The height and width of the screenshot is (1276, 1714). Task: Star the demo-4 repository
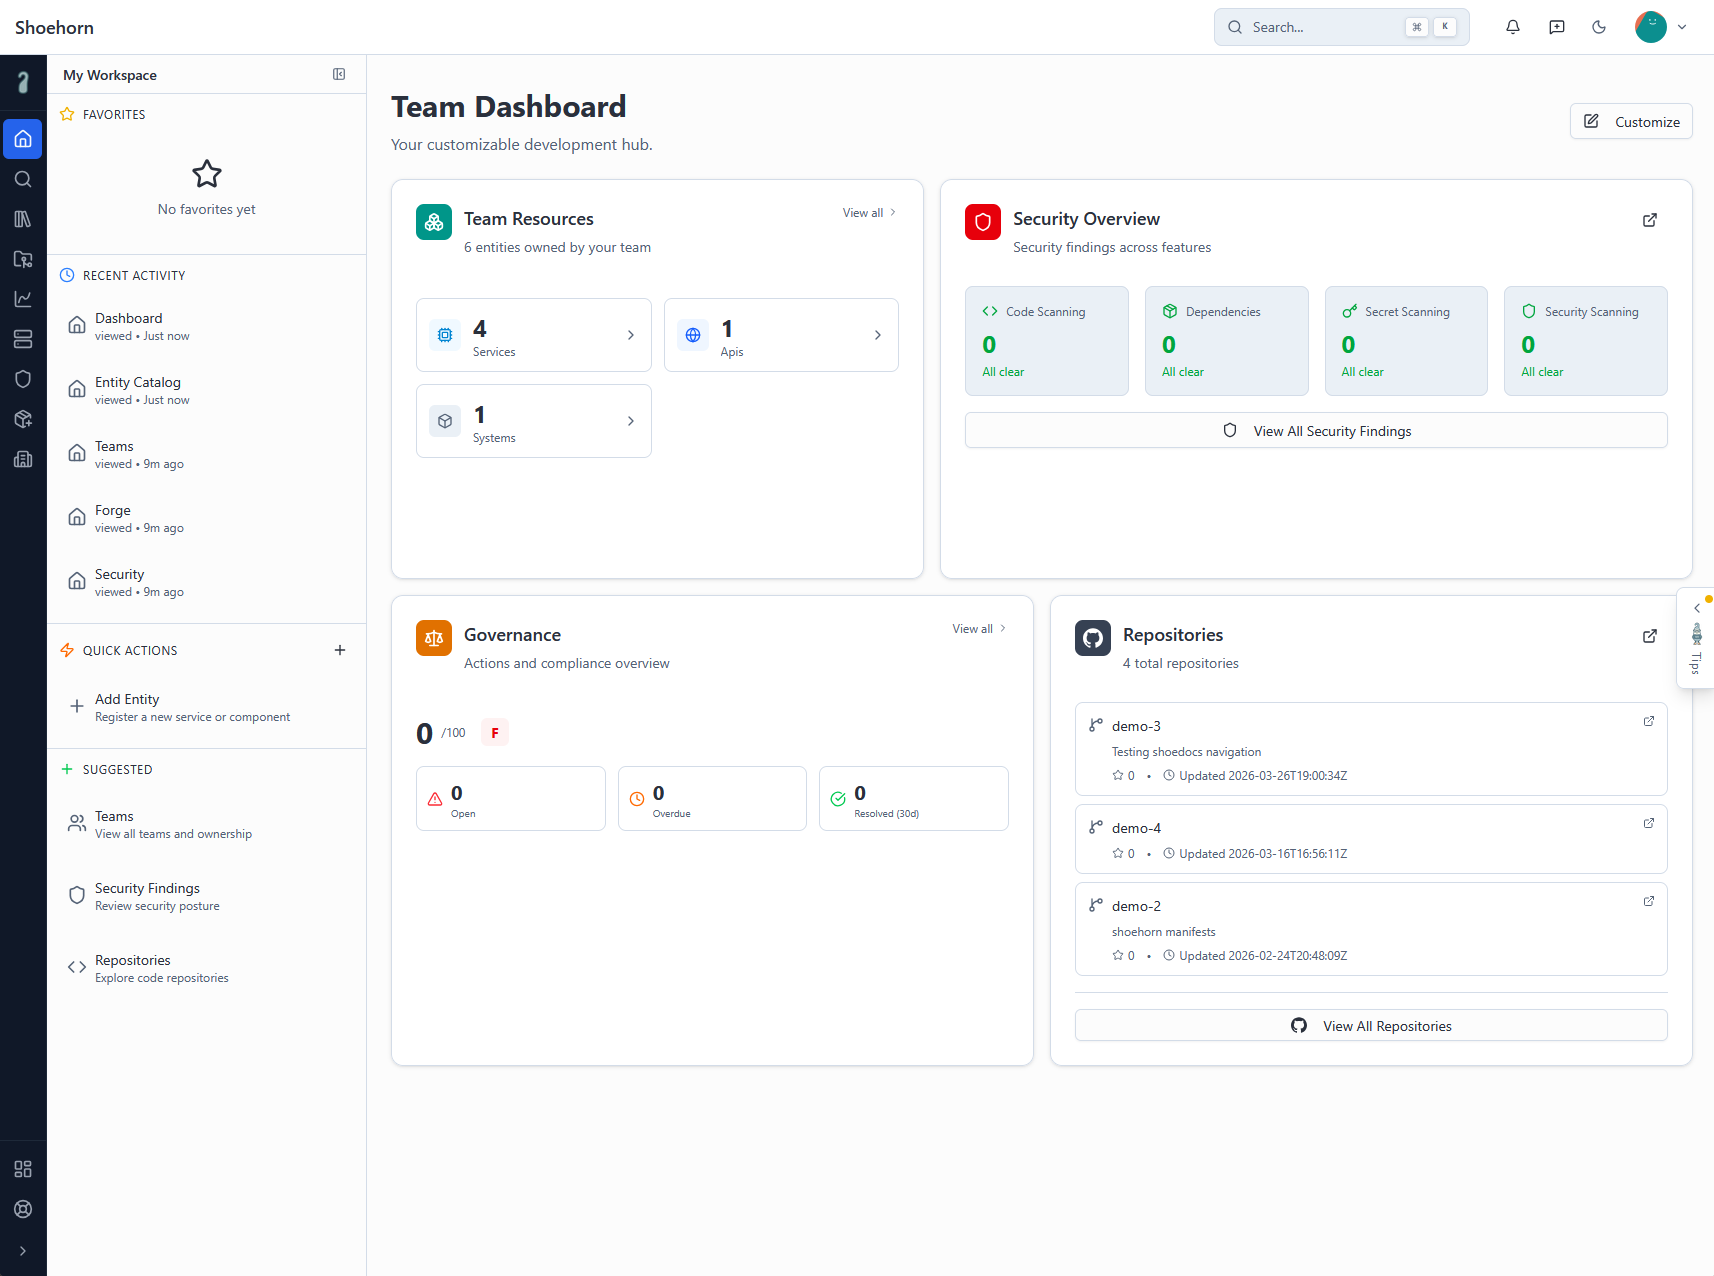pyautogui.click(x=1116, y=853)
